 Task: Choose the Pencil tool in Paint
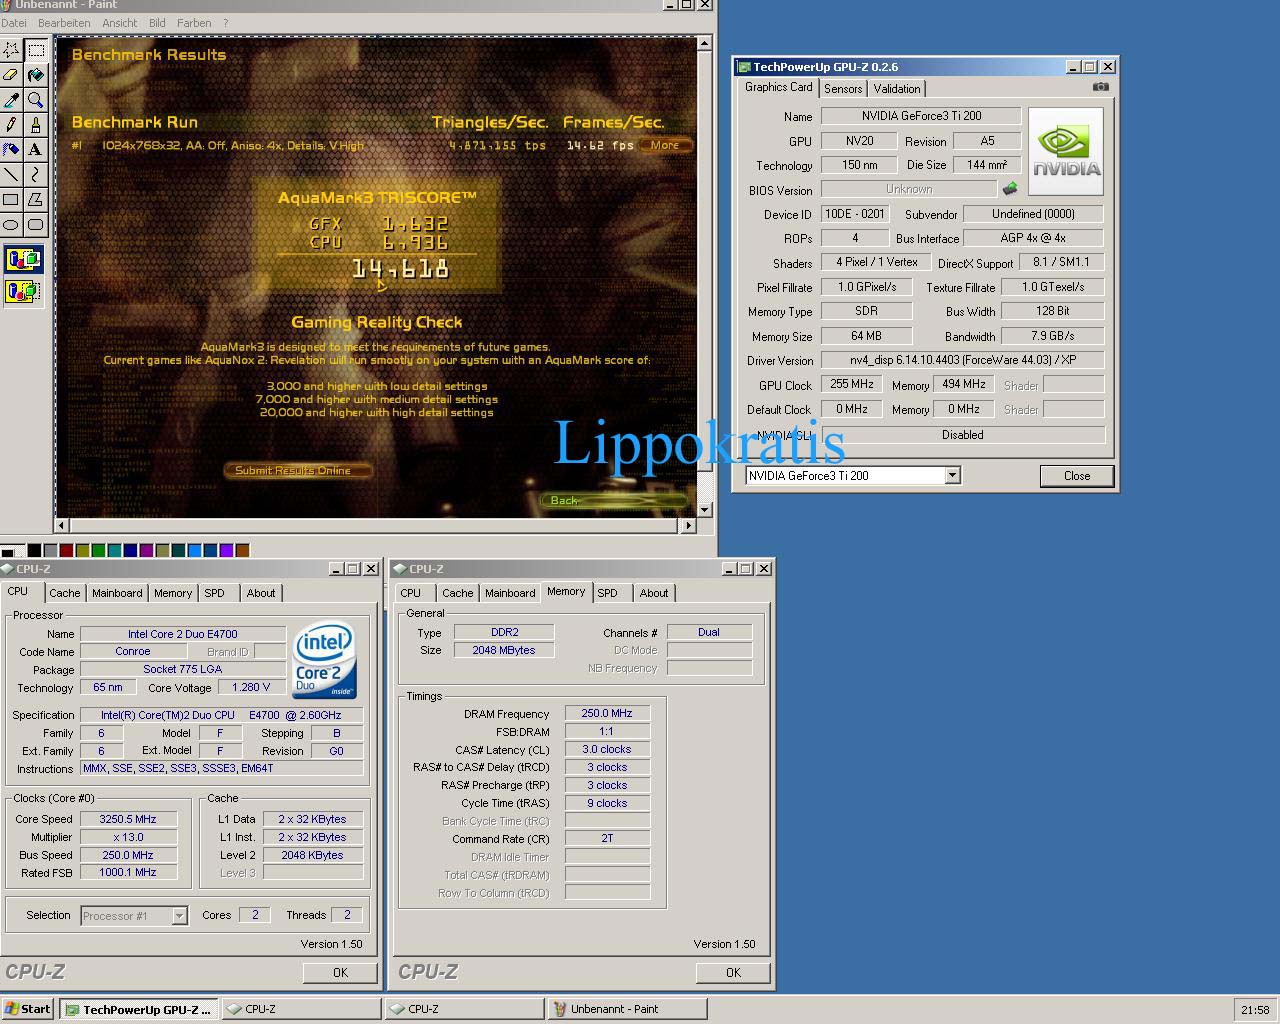11,124
